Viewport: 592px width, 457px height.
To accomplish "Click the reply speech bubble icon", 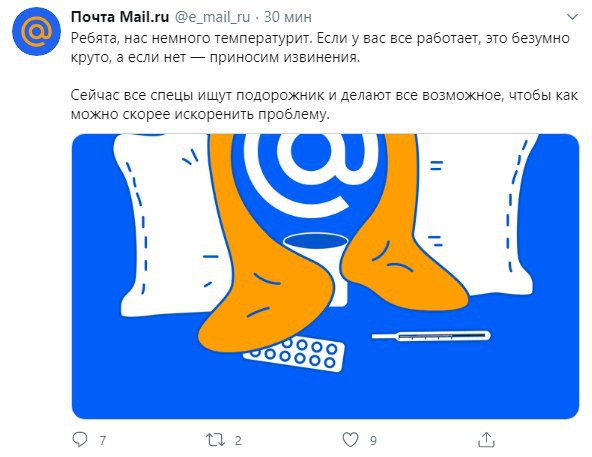I will point(80,440).
